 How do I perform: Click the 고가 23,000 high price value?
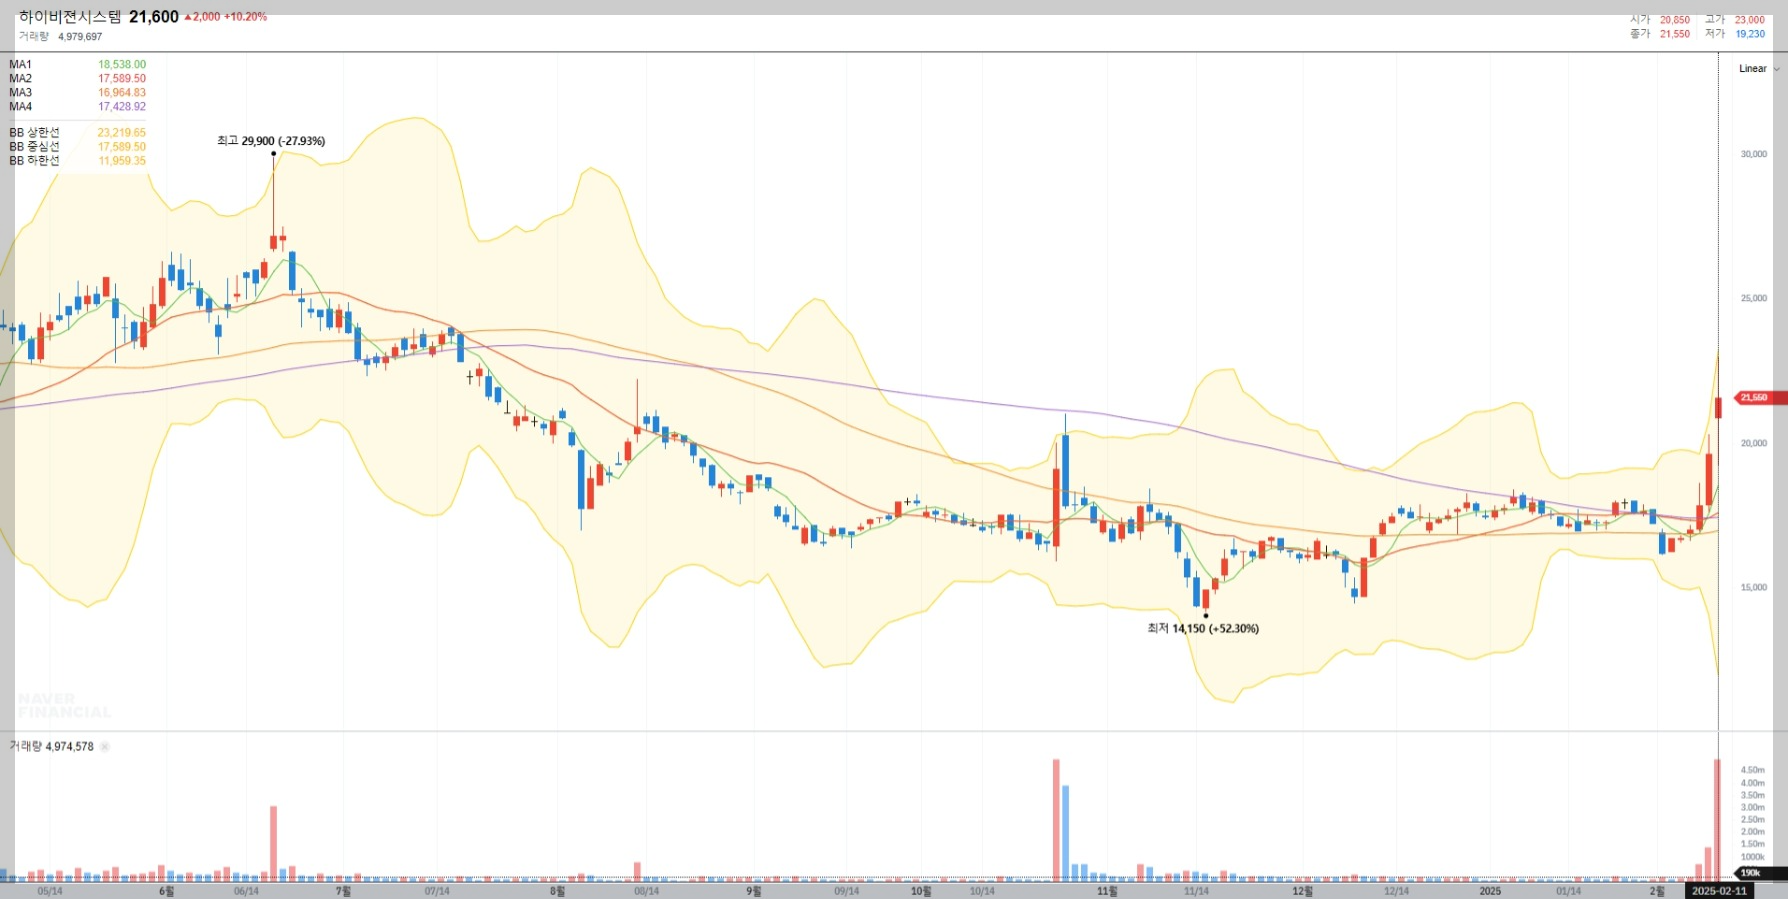point(1750,20)
